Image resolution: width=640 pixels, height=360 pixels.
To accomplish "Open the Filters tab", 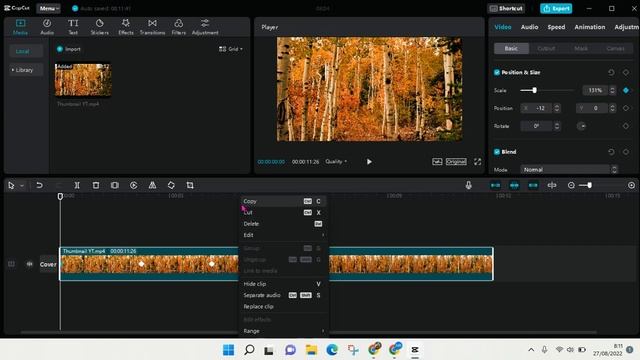I will pyautogui.click(x=178, y=27).
